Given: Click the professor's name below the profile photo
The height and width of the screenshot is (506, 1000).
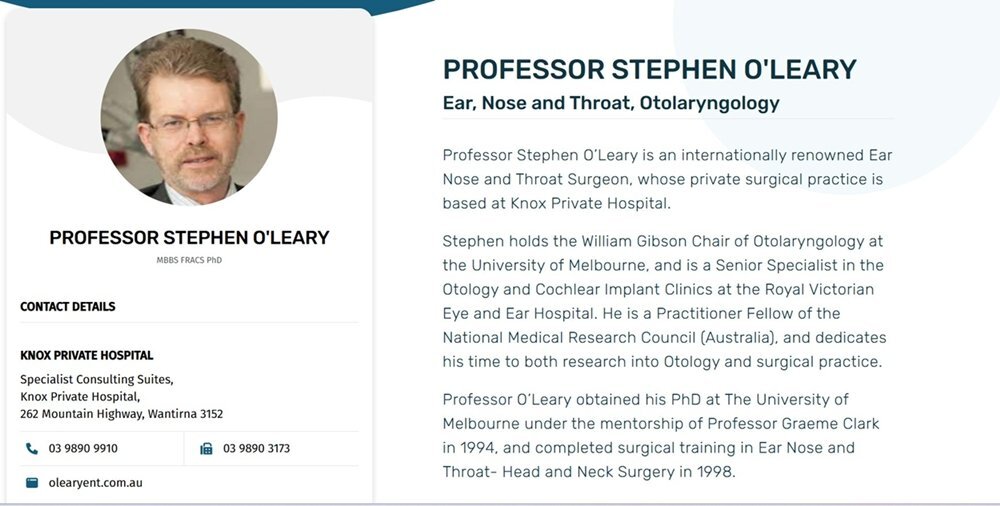Looking at the screenshot, I should tap(189, 238).
